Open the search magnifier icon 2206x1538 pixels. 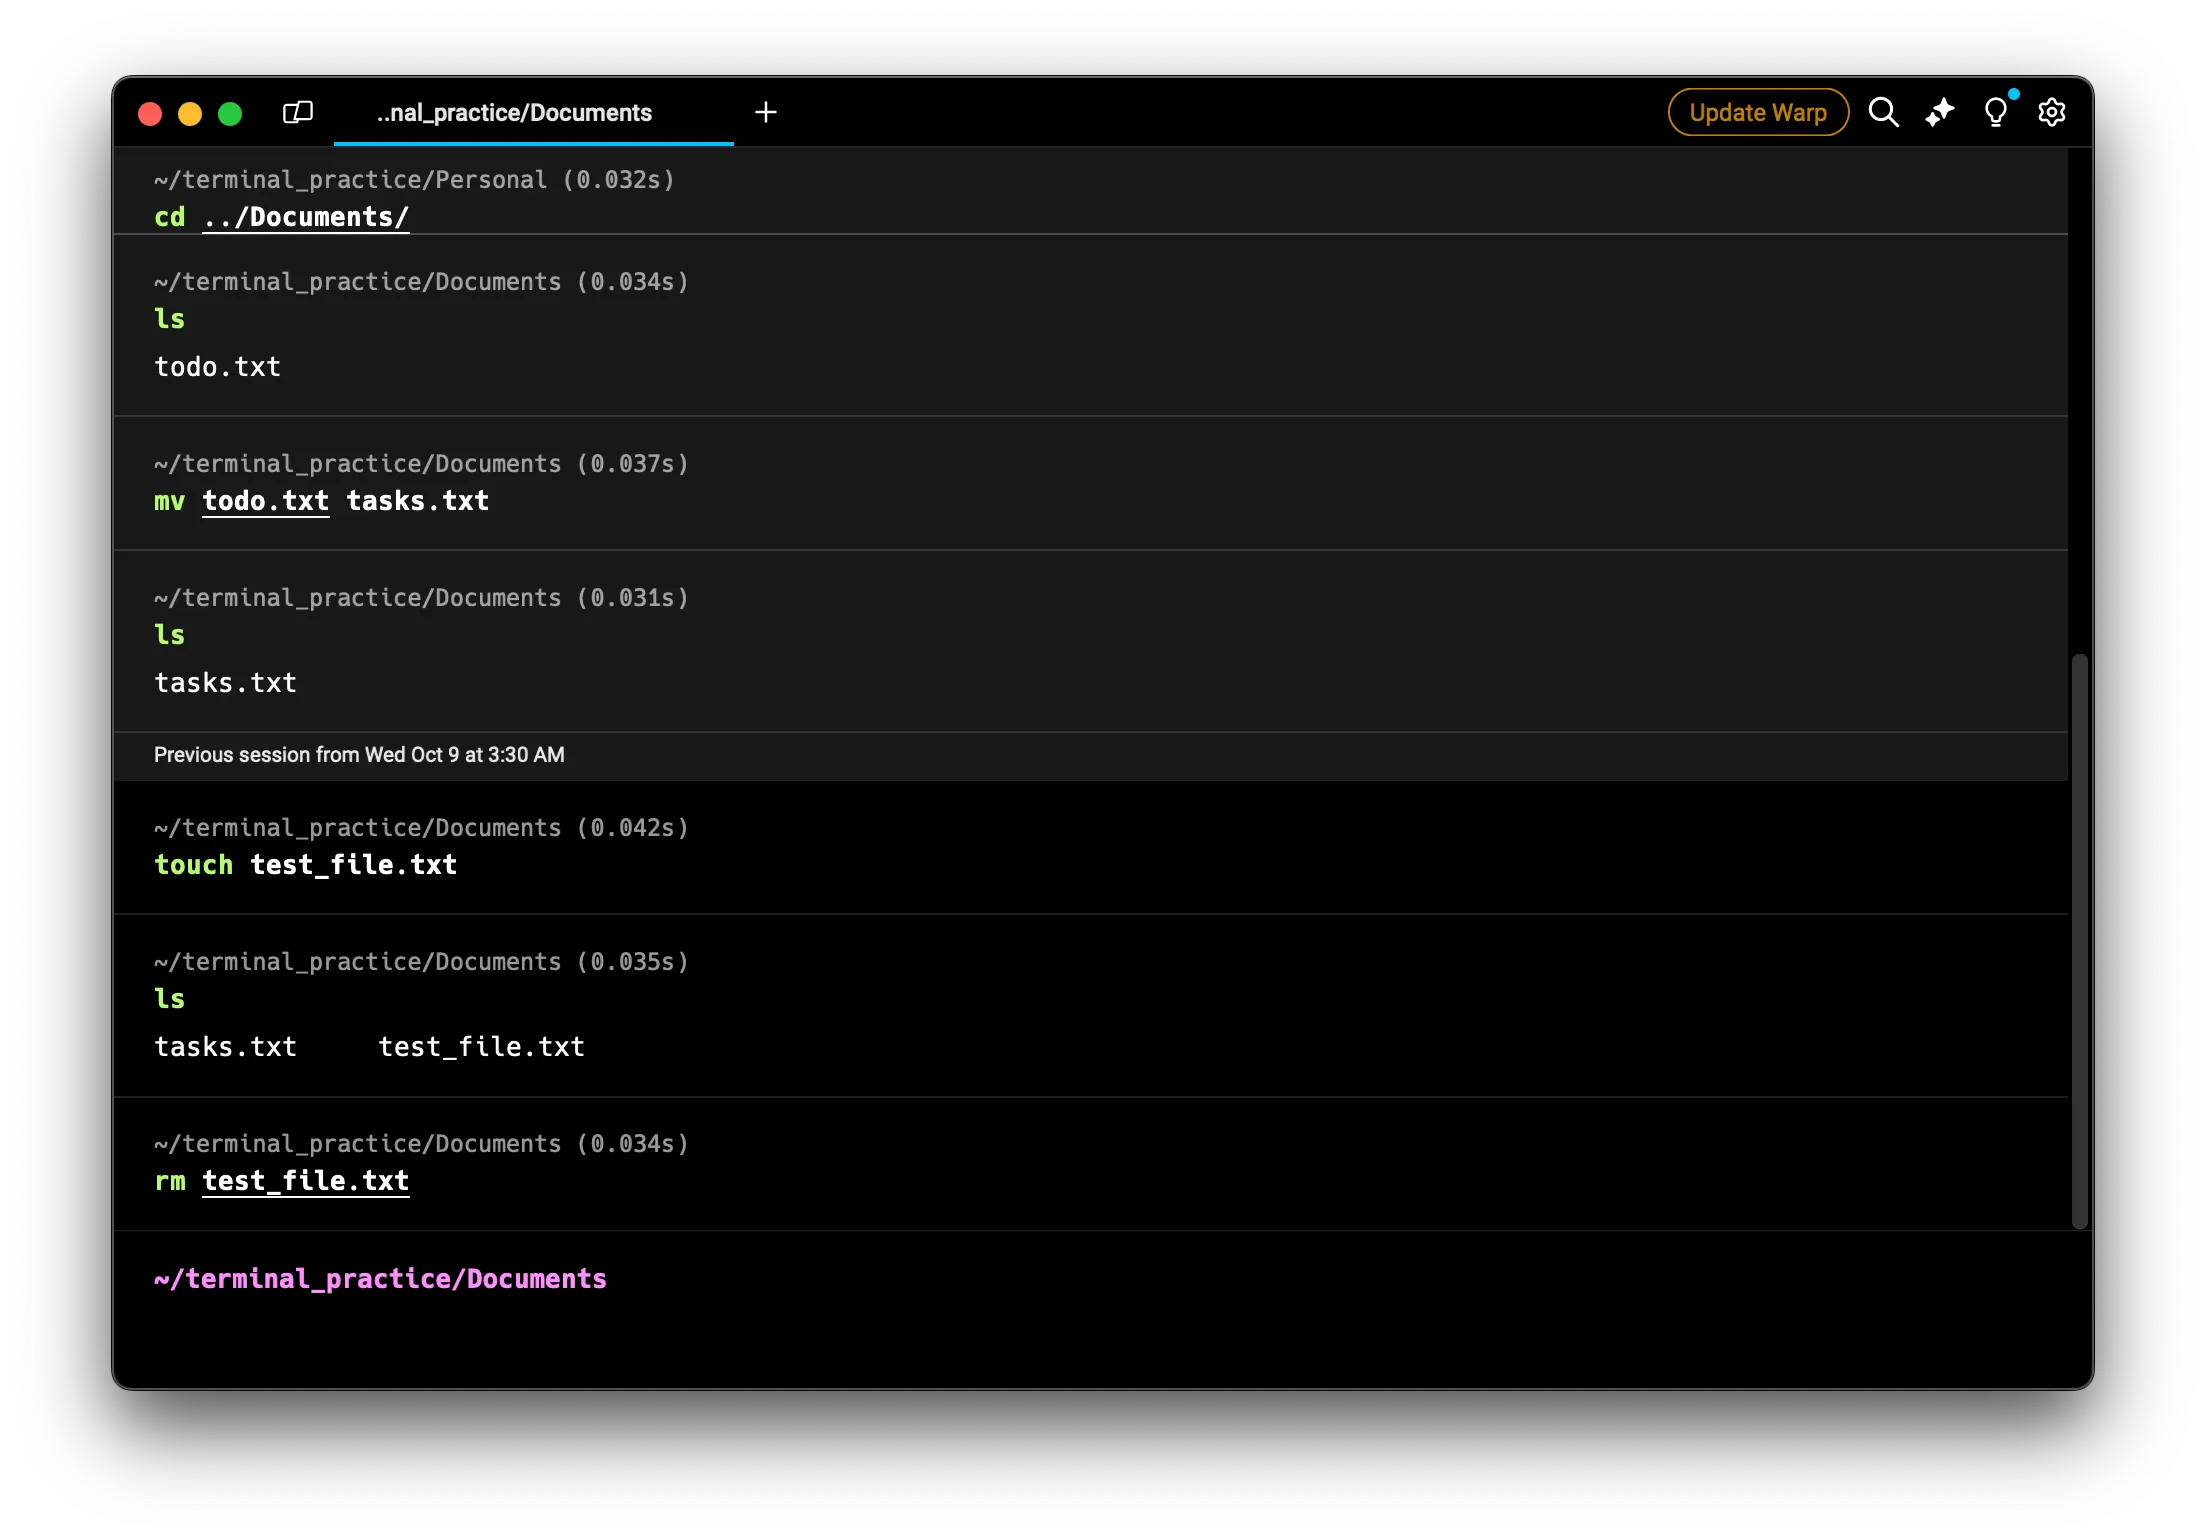(1883, 112)
